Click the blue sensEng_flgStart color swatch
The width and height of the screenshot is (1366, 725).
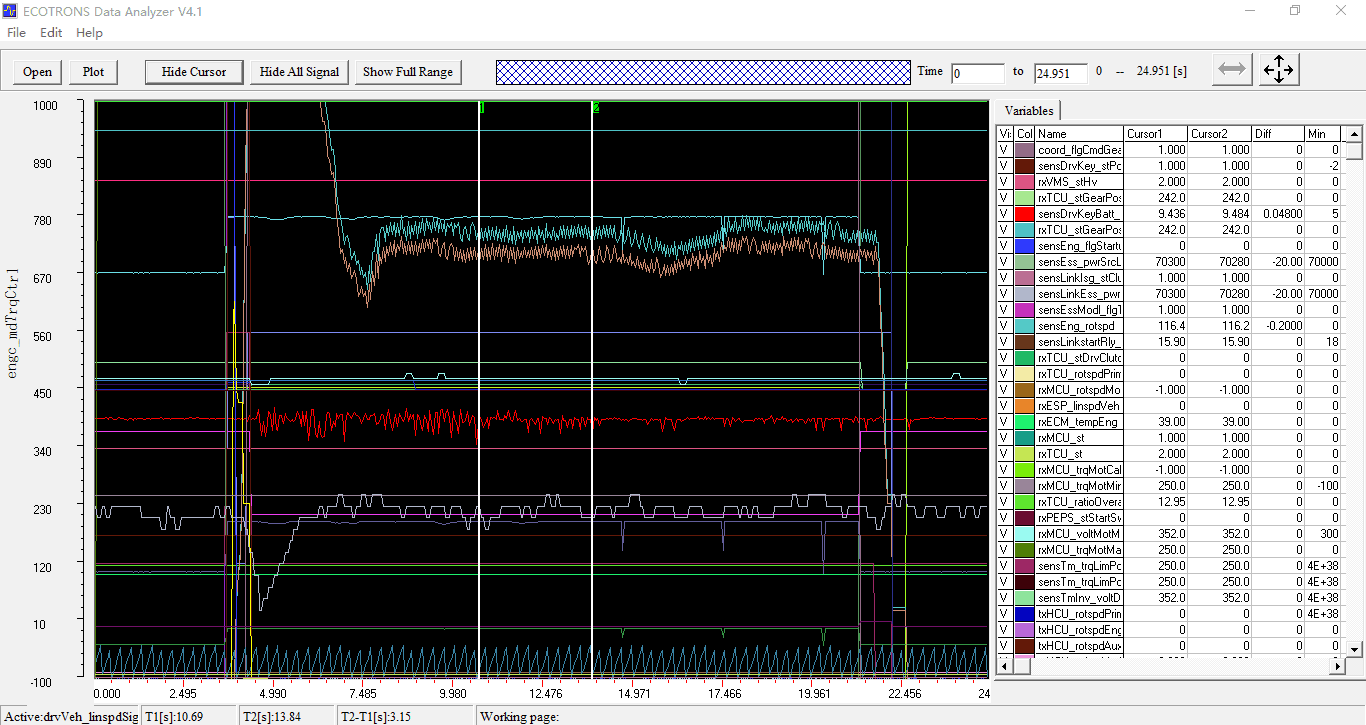point(1024,246)
